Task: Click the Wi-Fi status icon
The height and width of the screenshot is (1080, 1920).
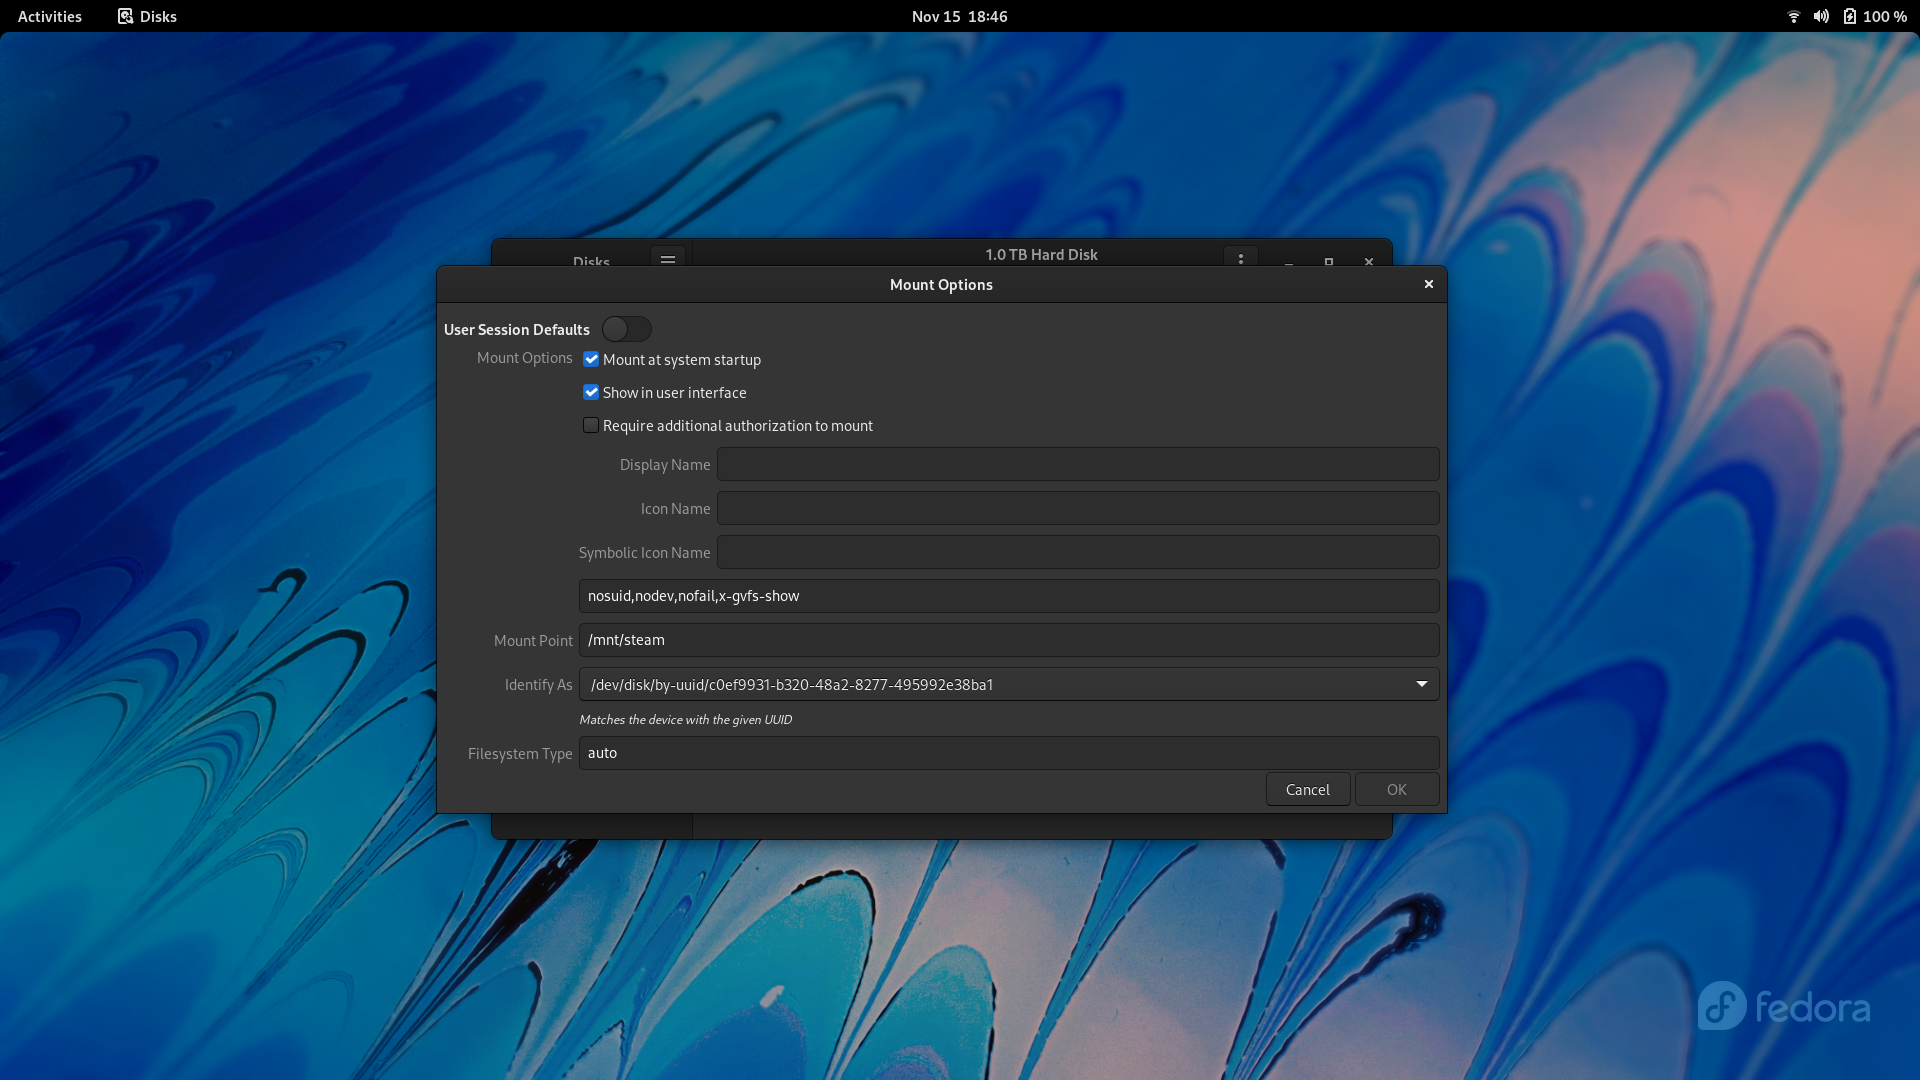Action: coord(1794,16)
